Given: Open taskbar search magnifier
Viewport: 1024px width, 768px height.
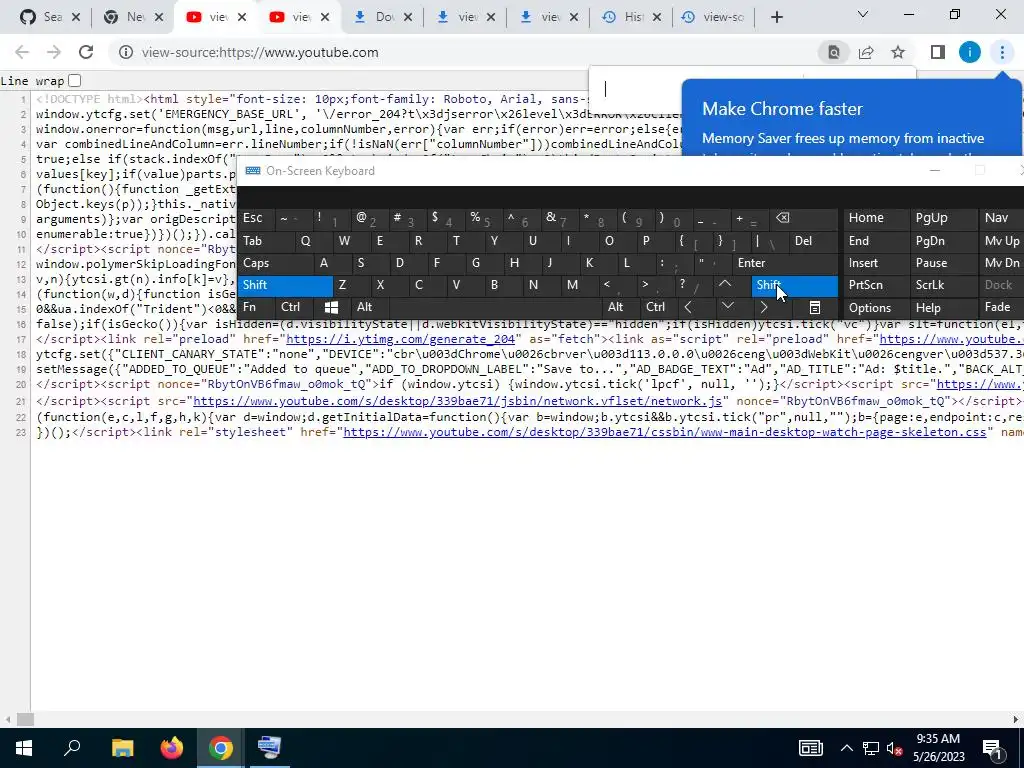Looking at the screenshot, I should 72,748.
